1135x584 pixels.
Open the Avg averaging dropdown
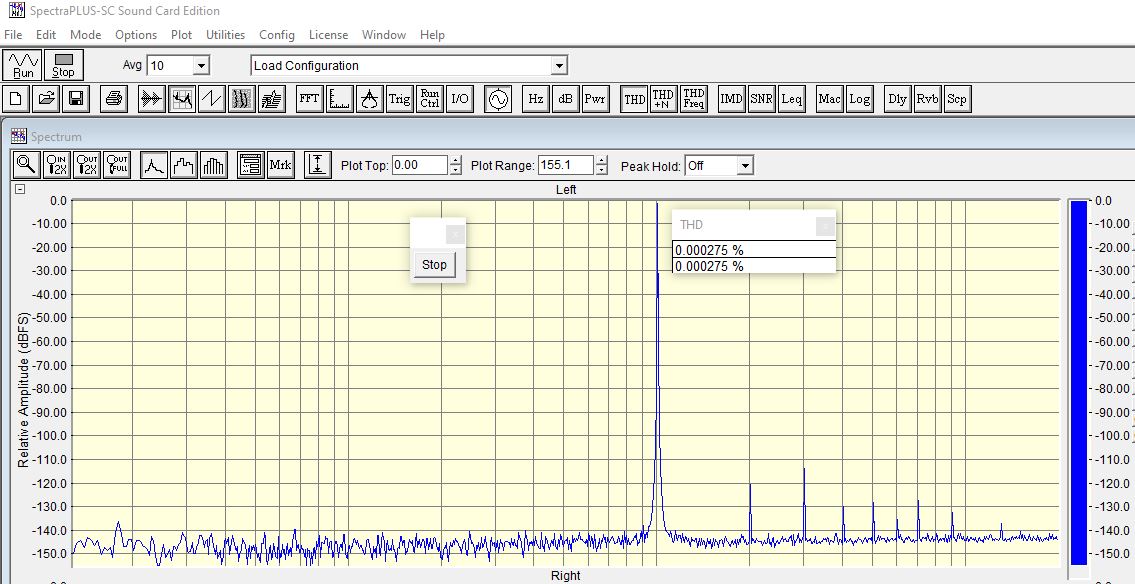[202, 66]
